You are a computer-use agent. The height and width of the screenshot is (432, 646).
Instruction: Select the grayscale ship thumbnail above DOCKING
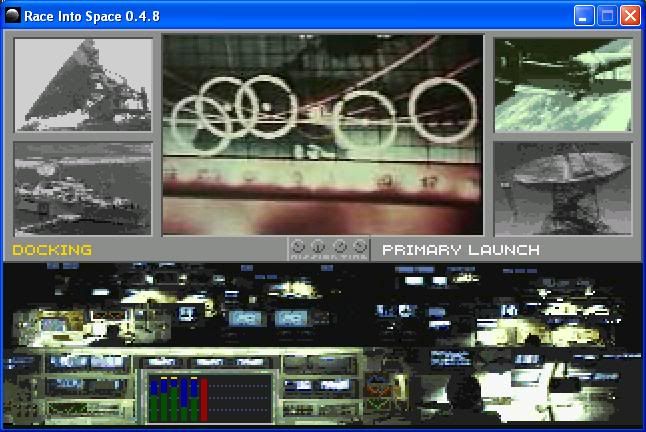[x=83, y=189]
